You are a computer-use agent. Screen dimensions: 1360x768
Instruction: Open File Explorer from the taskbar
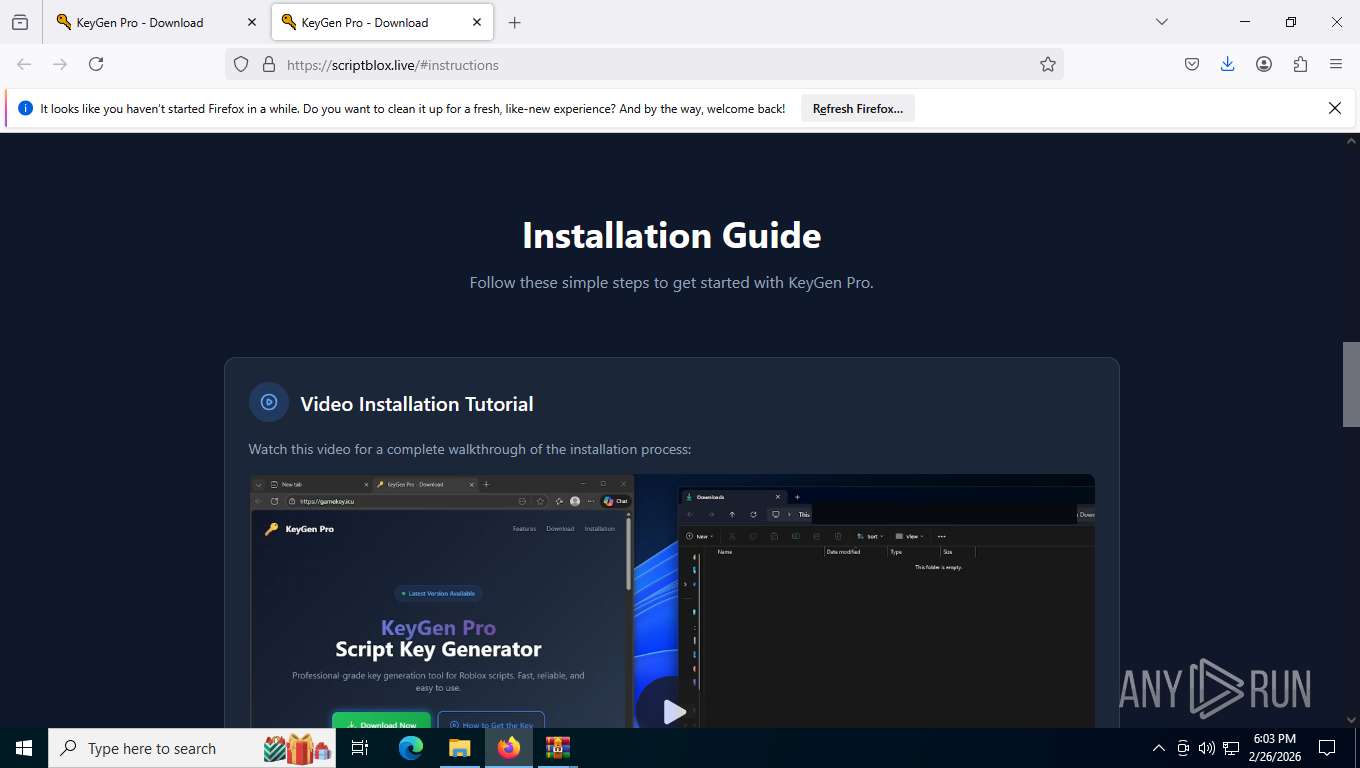pos(459,748)
